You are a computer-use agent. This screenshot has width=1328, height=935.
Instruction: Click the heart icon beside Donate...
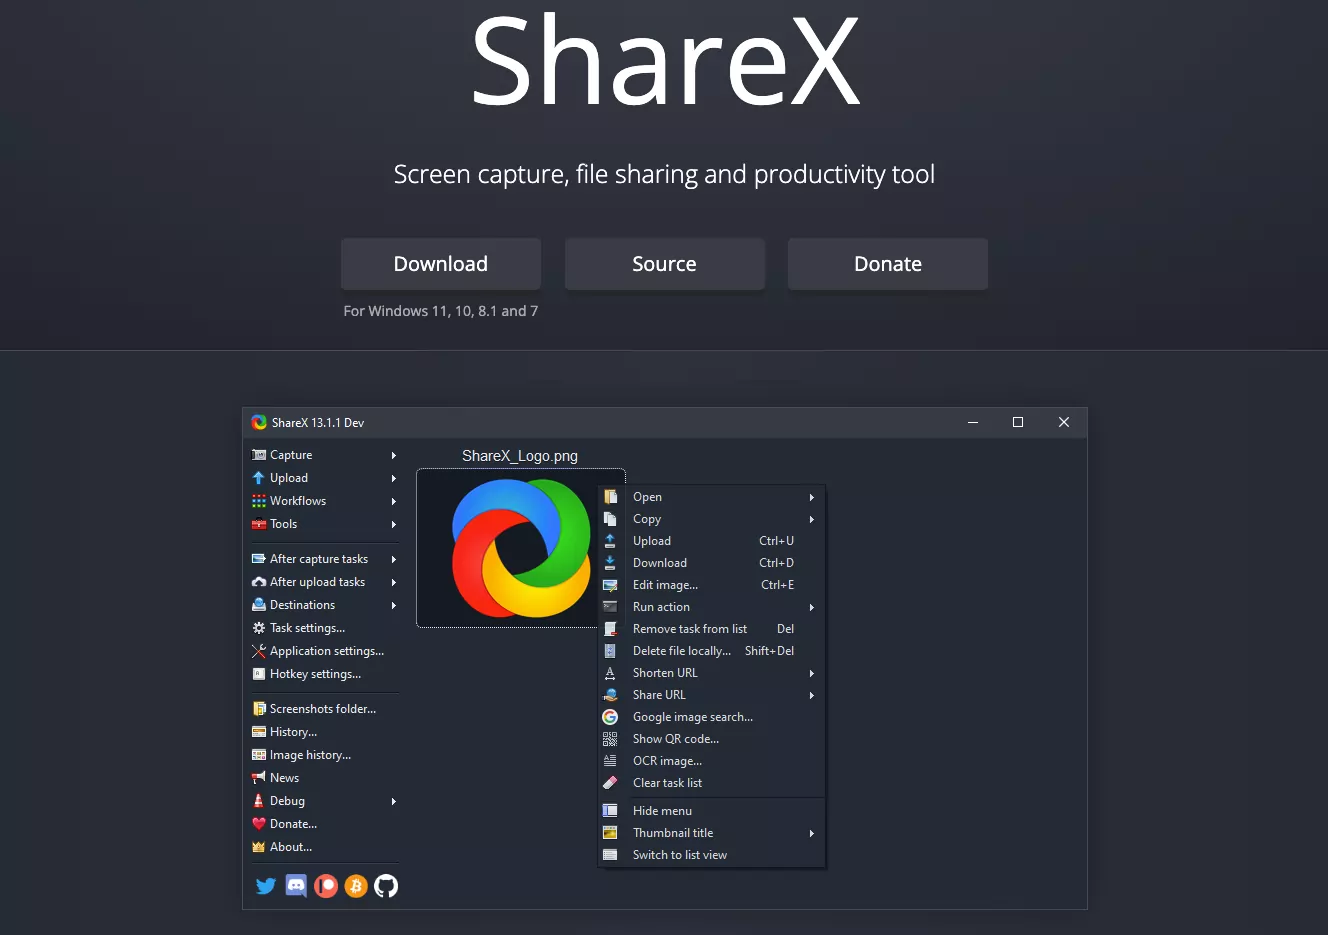[259, 824]
